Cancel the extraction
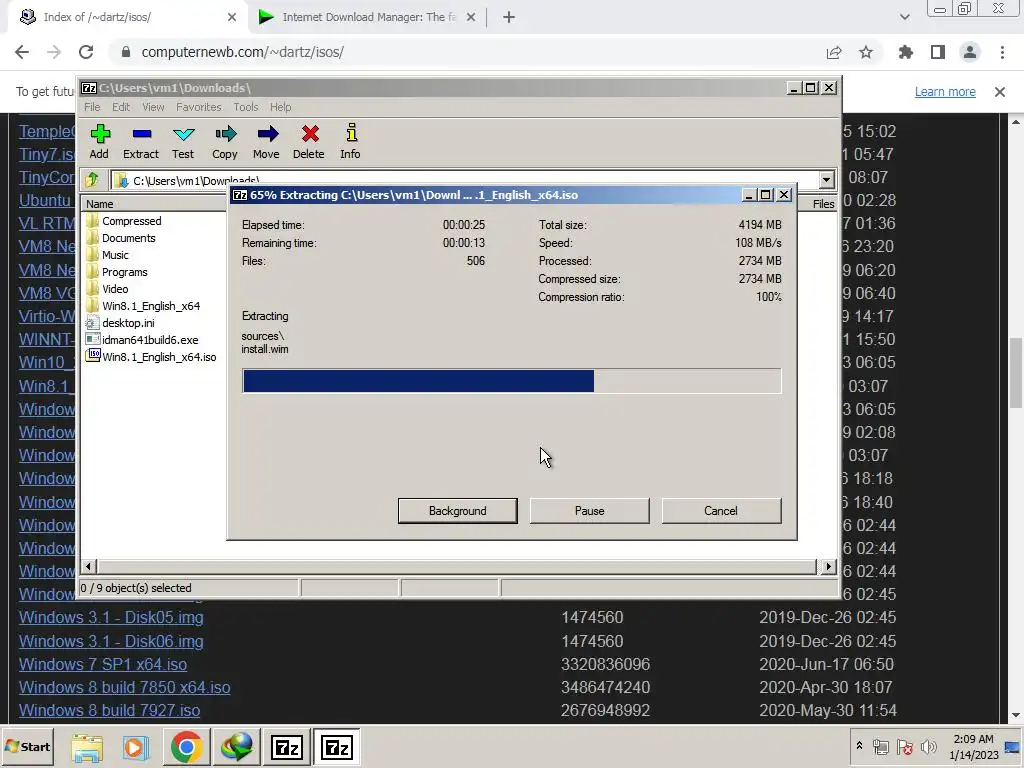This screenshot has width=1024, height=768. point(721,511)
